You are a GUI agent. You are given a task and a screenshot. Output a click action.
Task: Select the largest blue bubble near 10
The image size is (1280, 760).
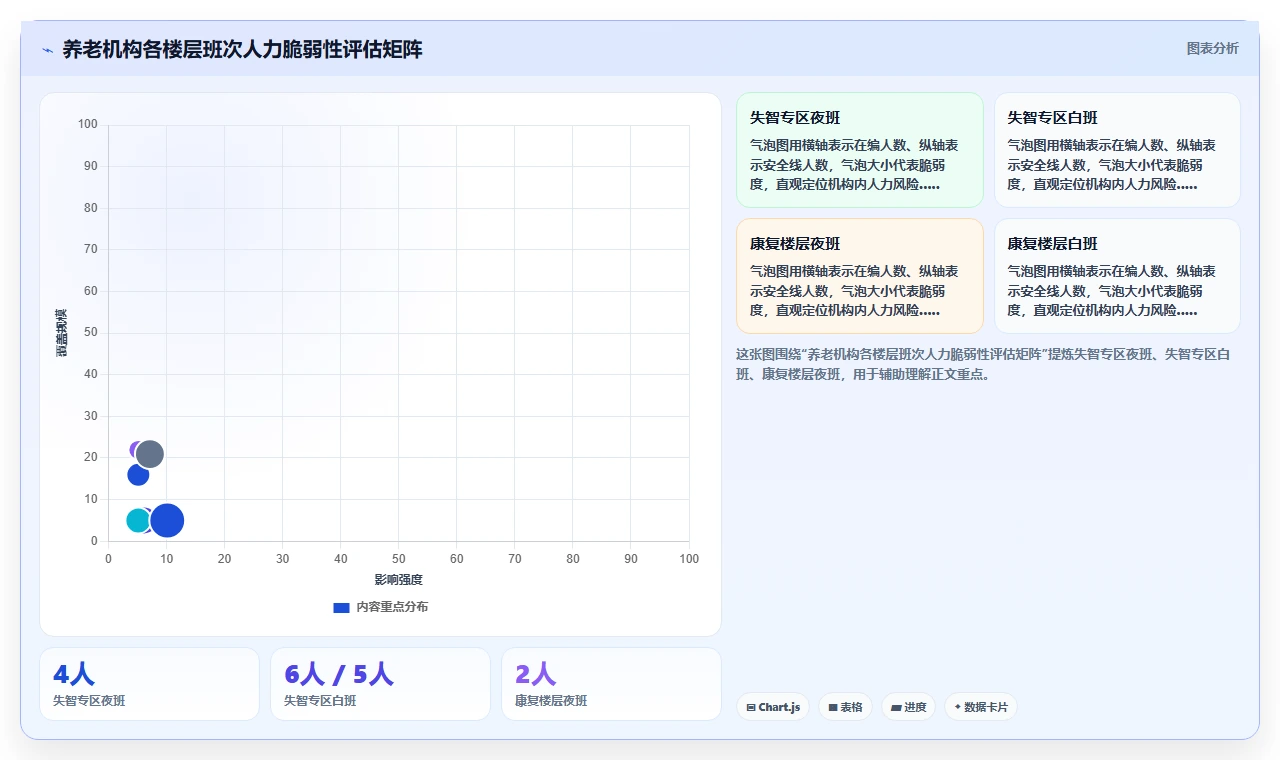(x=167, y=520)
